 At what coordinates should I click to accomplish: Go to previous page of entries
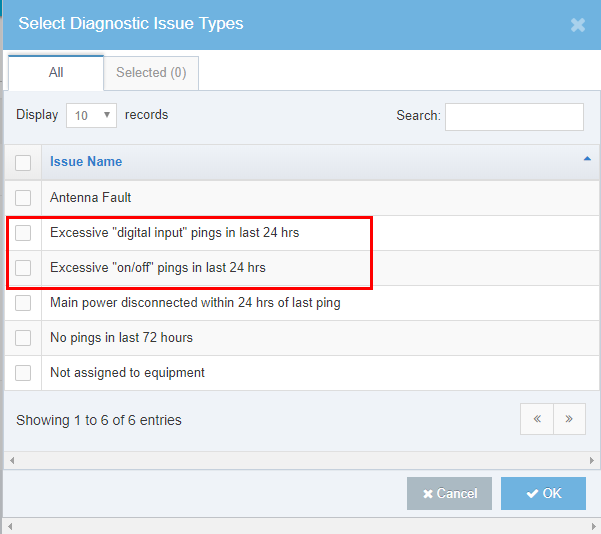tap(537, 420)
